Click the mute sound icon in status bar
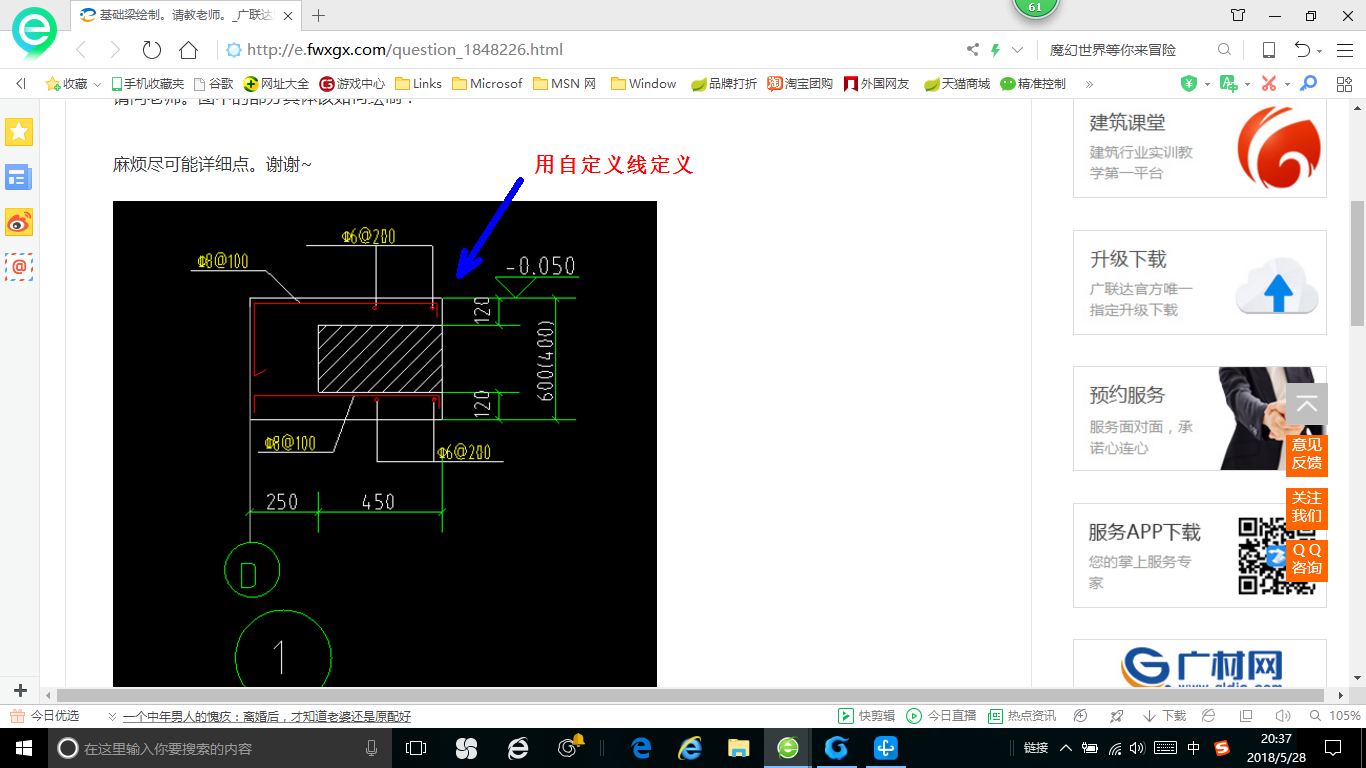 tap(1284, 716)
